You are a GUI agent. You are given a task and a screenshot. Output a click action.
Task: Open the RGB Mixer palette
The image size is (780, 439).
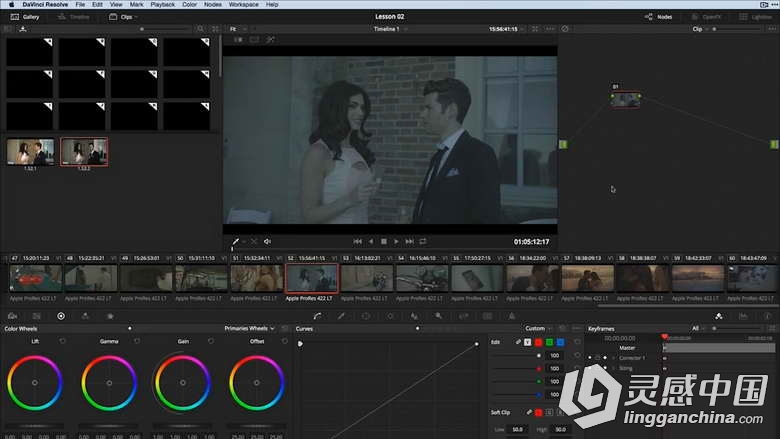pos(85,316)
